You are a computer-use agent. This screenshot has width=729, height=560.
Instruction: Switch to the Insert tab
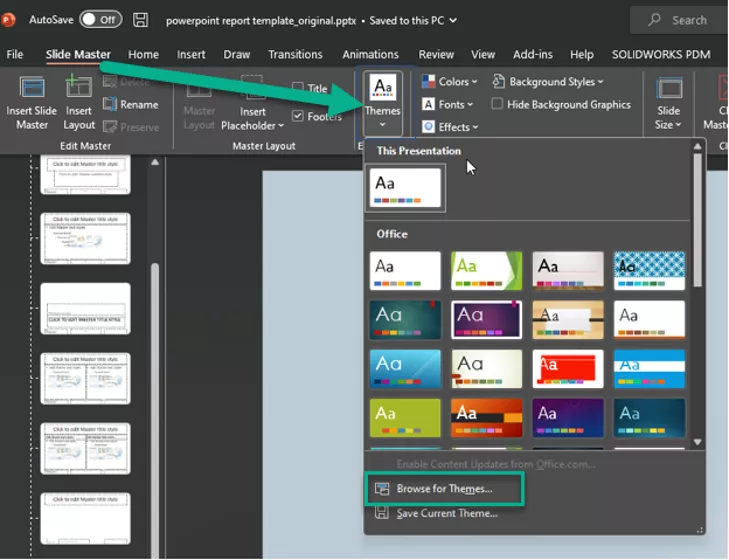coord(191,54)
